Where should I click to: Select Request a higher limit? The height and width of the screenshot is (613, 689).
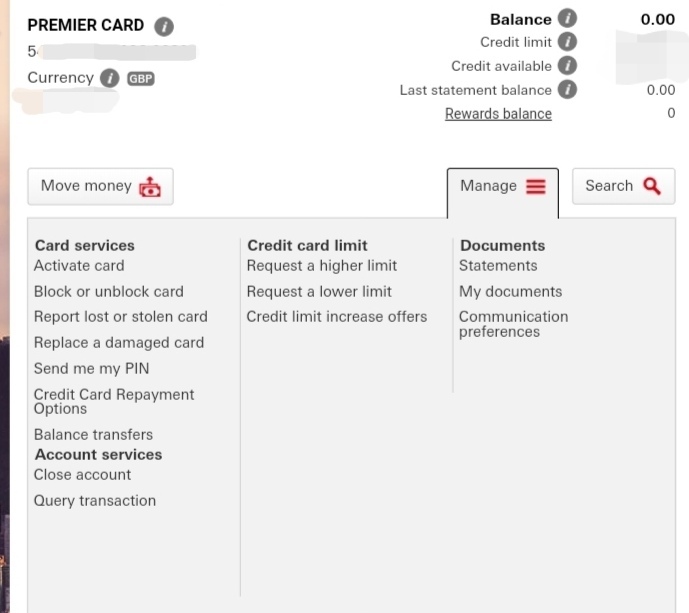322,266
